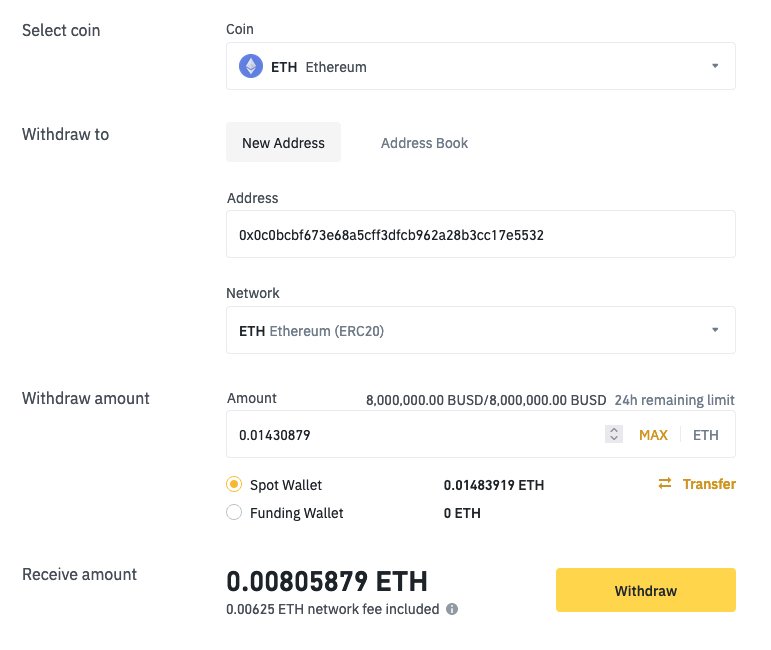
Task: Click the network fee info icon
Action: (x=452, y=609)
